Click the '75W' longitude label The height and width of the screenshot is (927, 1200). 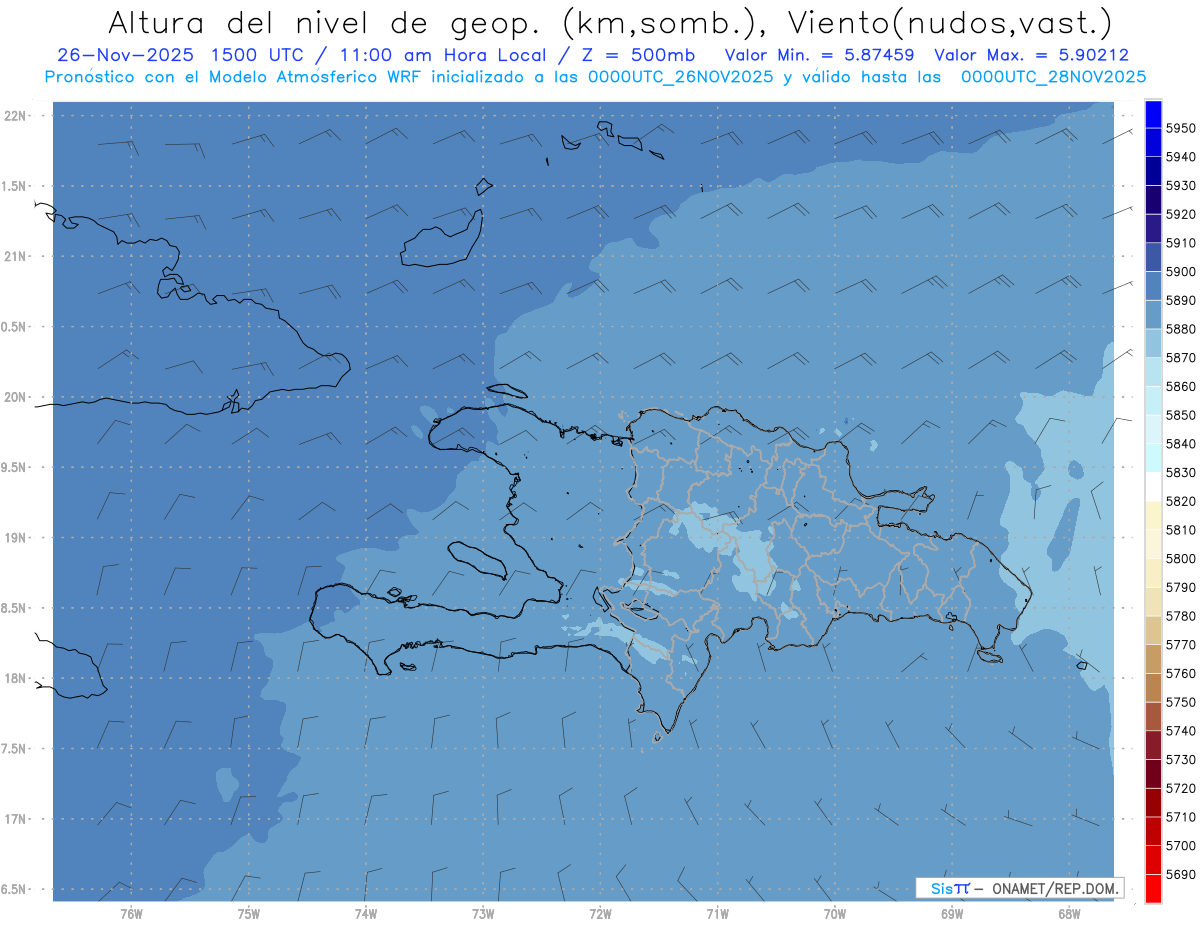point(248,914)
